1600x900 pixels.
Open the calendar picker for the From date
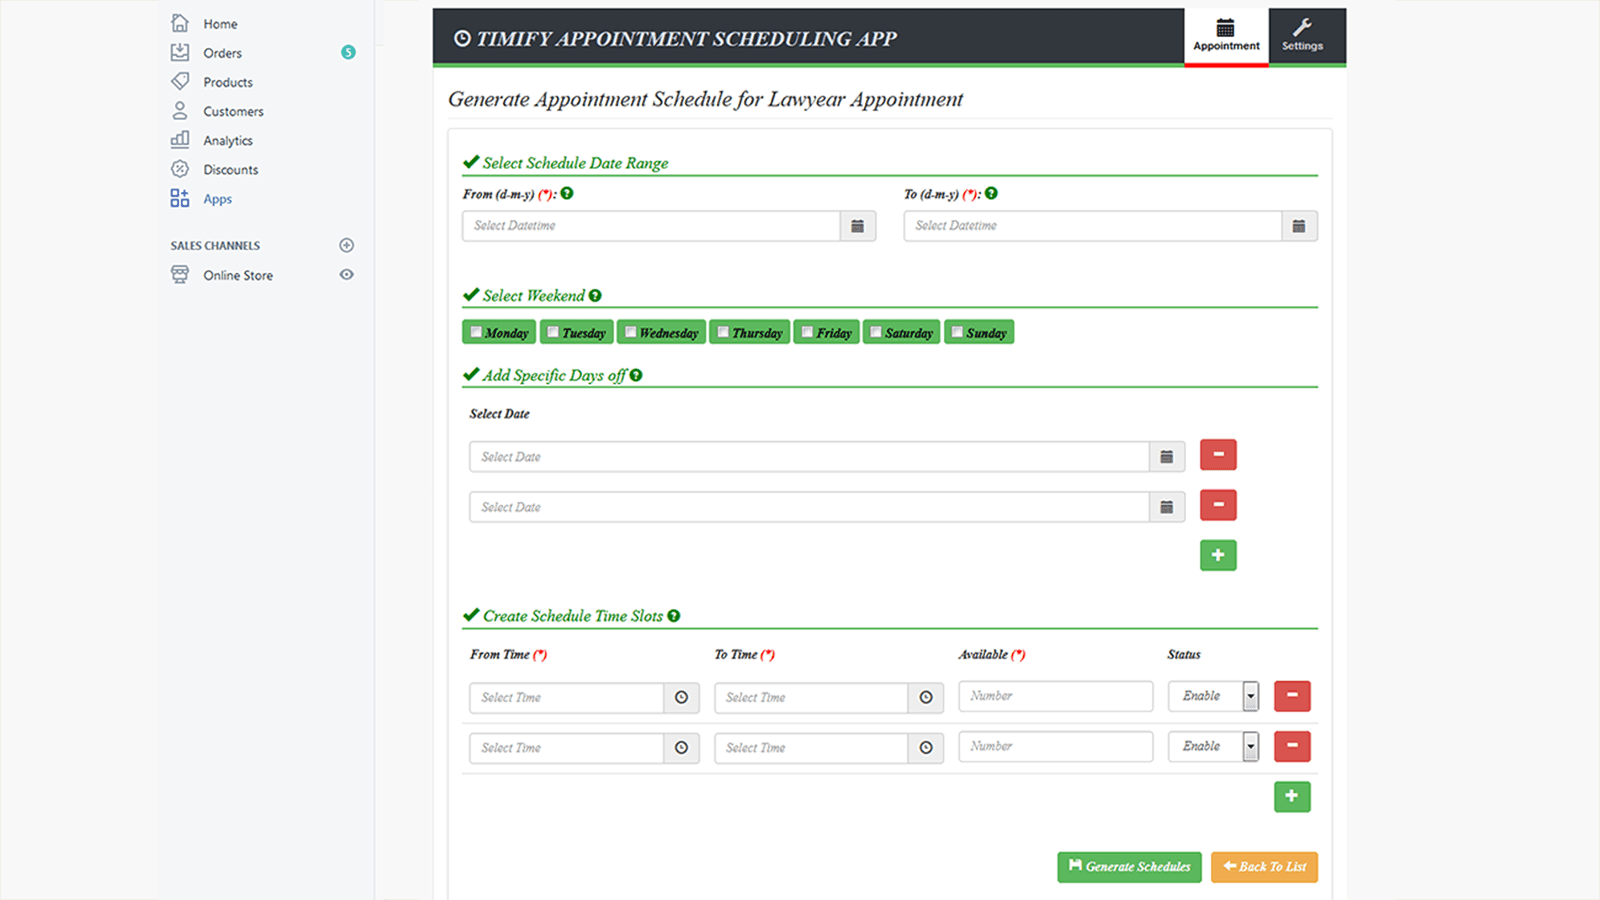point(857,226)
